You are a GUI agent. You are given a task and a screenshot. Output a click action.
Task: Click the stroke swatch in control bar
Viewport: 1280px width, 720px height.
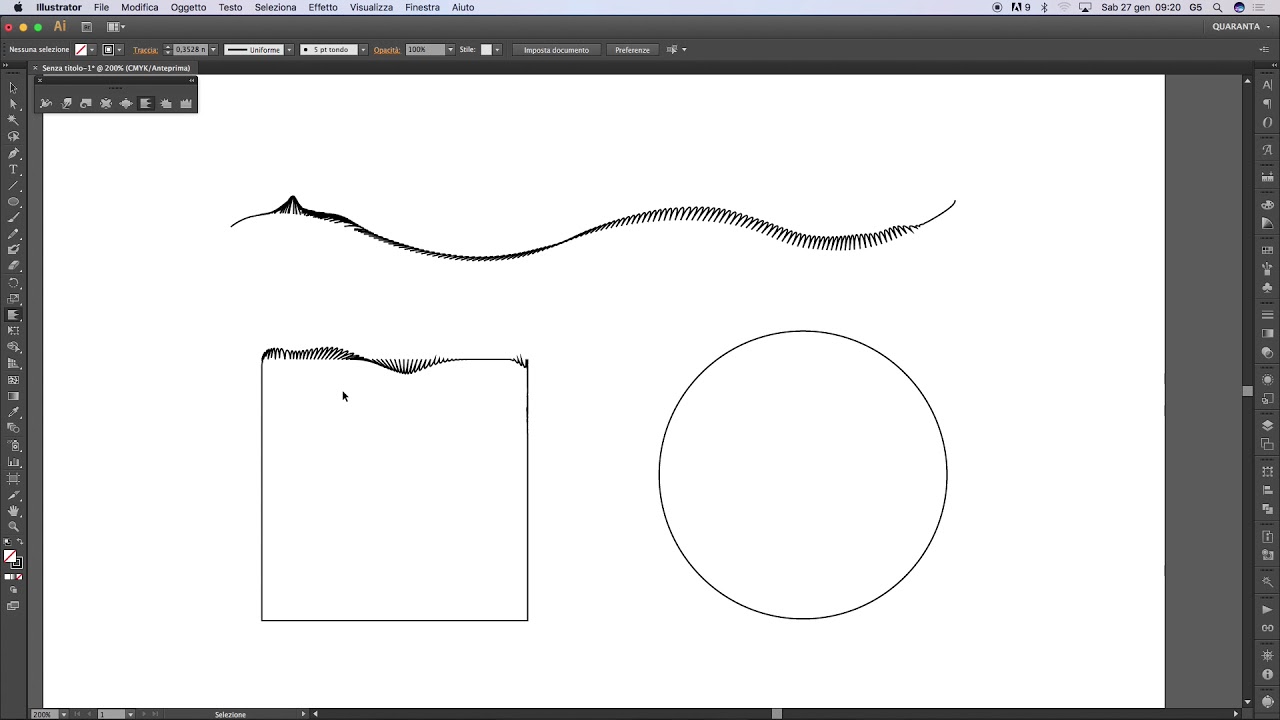108,49
